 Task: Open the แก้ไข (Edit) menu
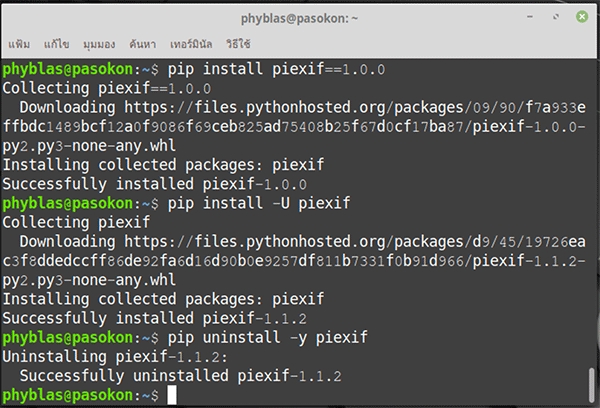click(x=54, y=45)
